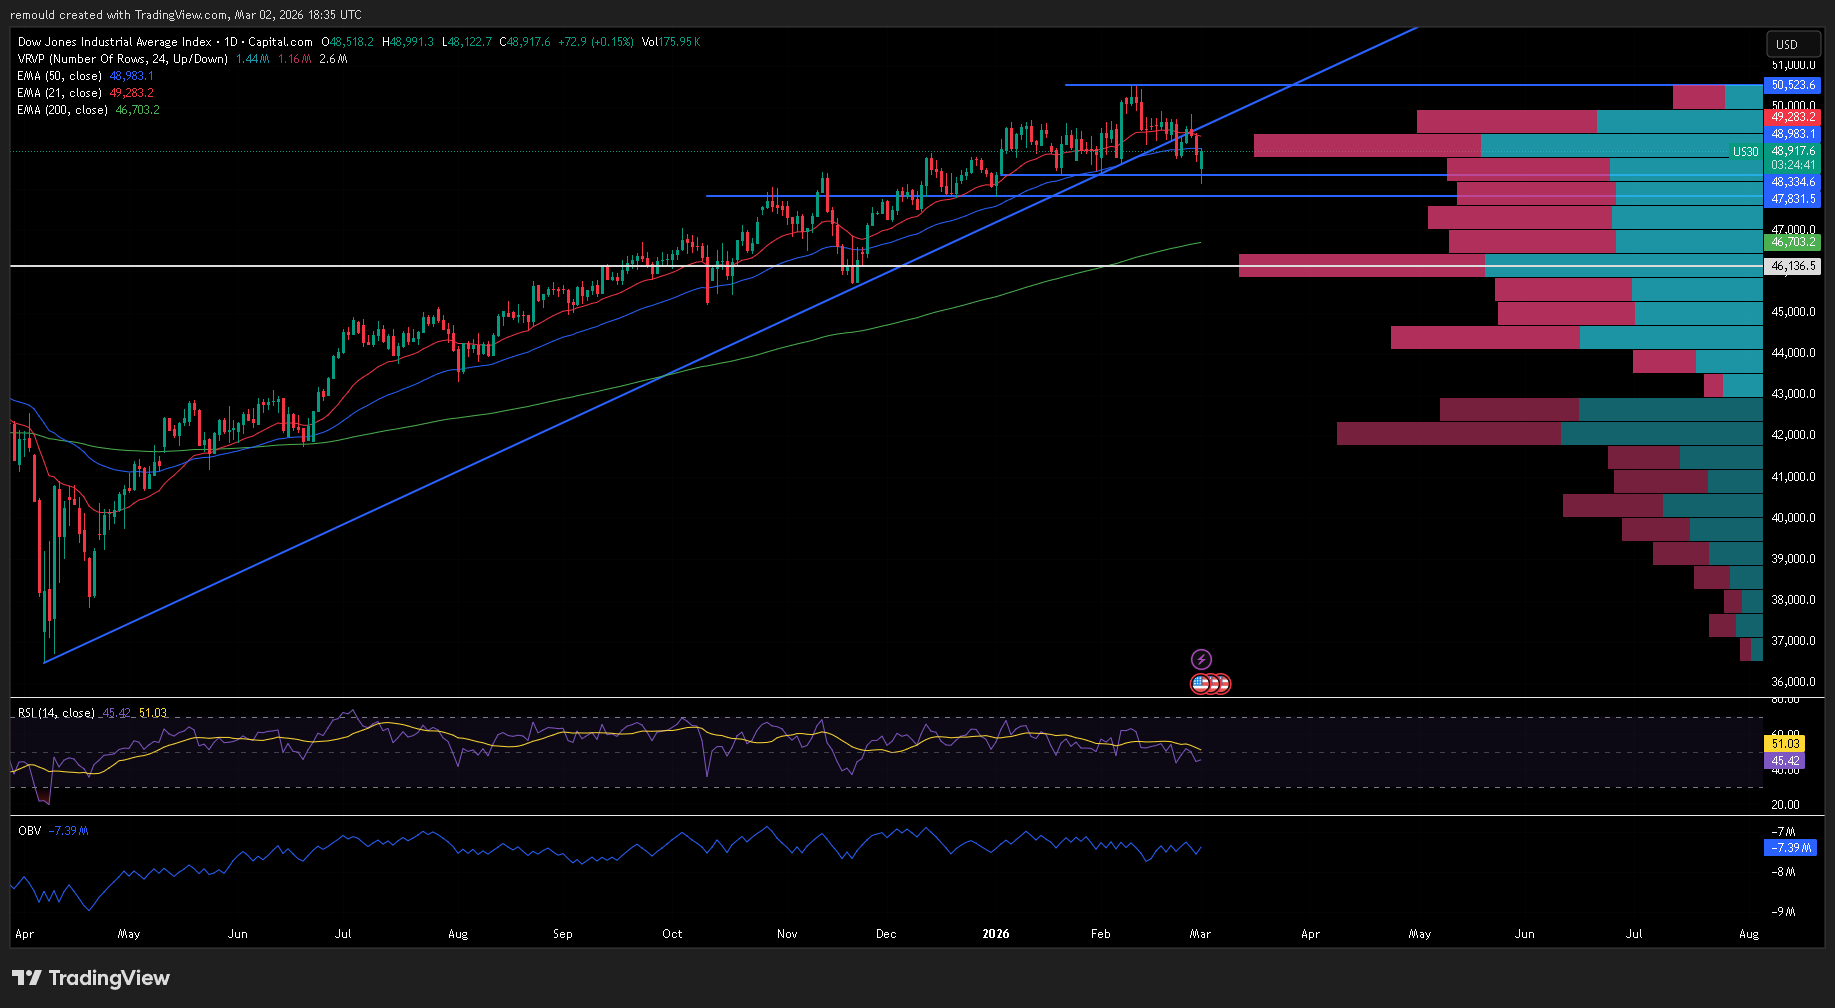Click the purple lightning bolt event icon
Image resolution: width=1835 pixels, height=1008 pixels.
pos(1201,659)
